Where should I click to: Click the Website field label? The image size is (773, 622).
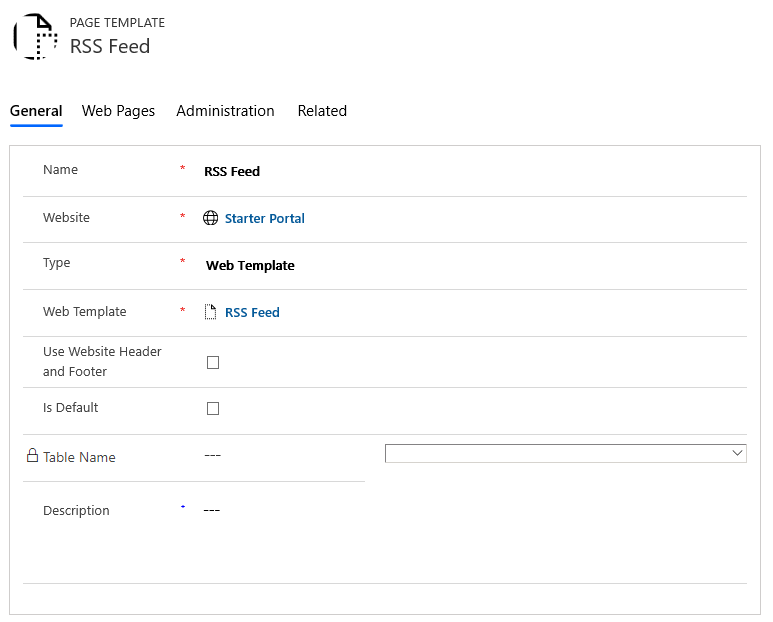(x=67, y=217)
